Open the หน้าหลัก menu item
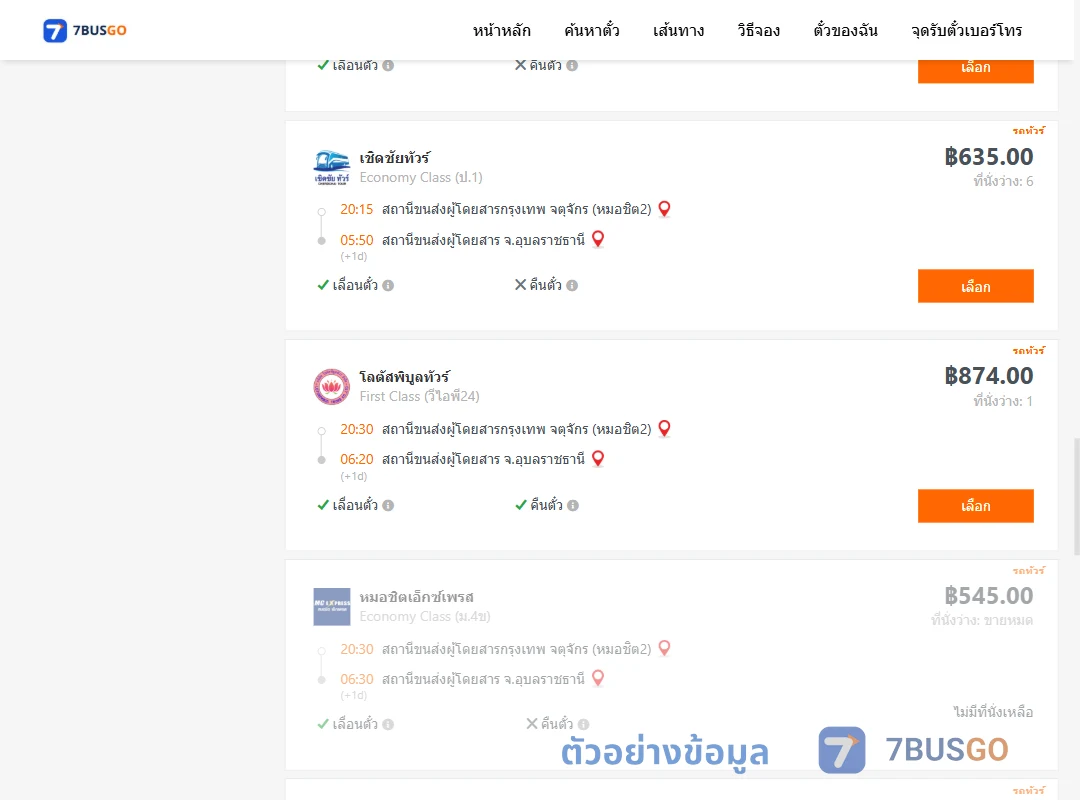Image resolution: width=1080 pixels, height=800 pixels. [x=501, y=30]
